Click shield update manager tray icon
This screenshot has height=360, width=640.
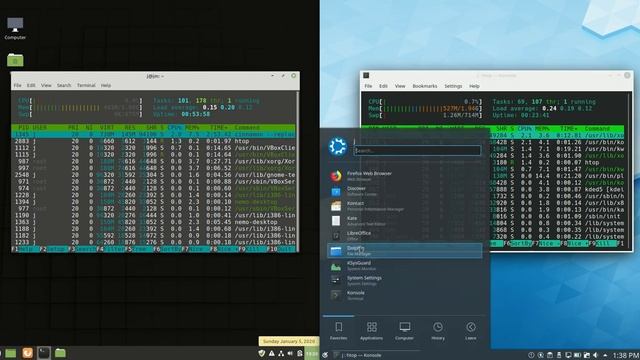pos(262,353)
